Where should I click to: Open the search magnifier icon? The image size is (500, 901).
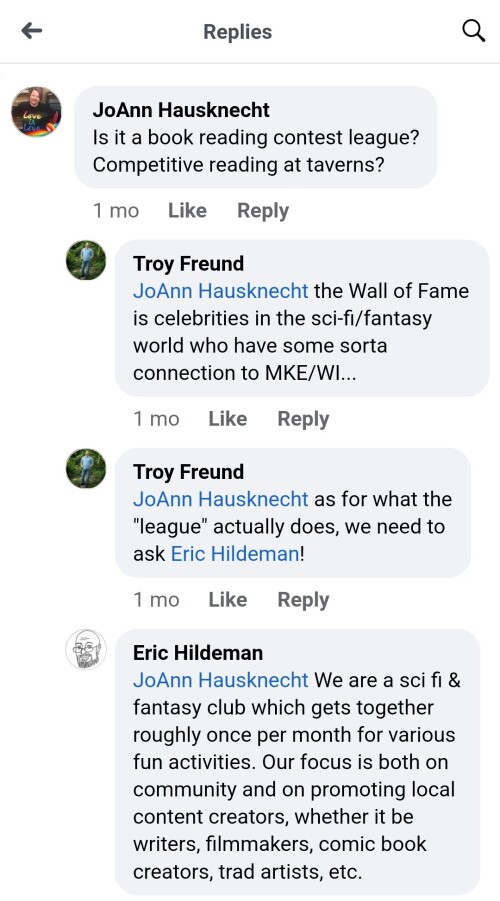pos(474,31)
